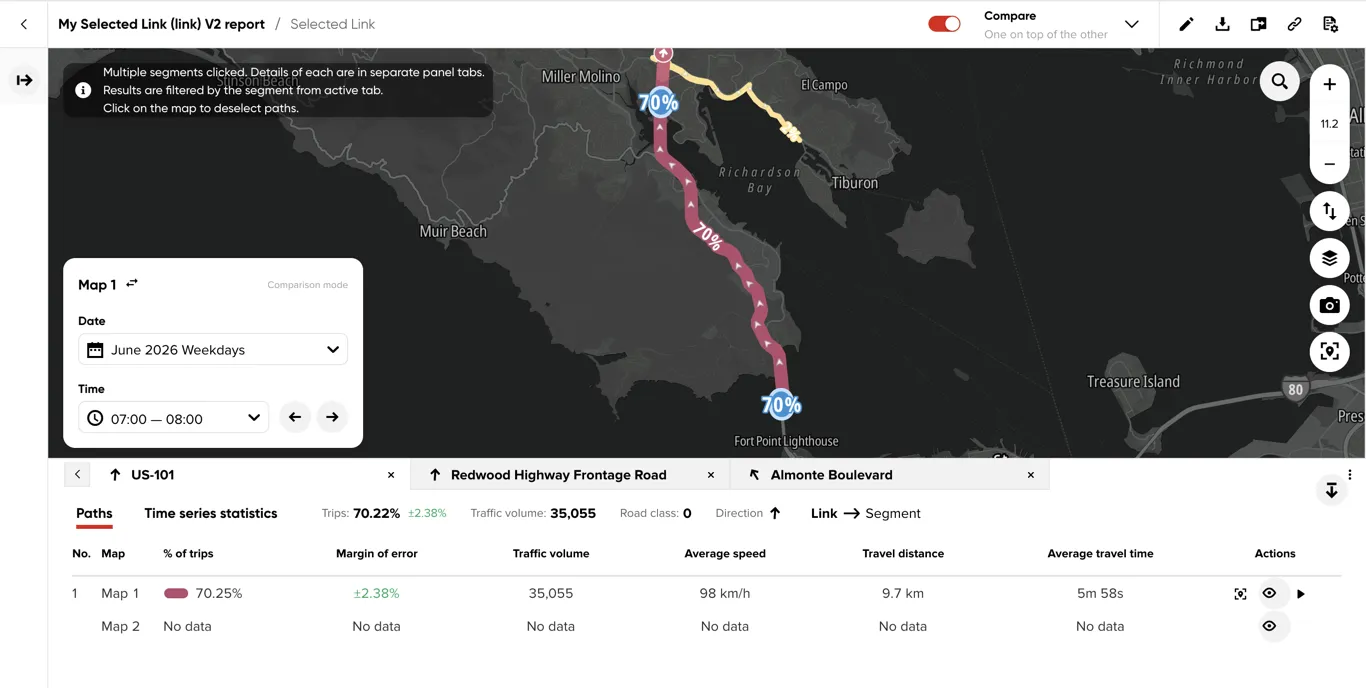Switch to Time series statistics tab
The height and width of the screenshot is (688, 1366).
210,513
